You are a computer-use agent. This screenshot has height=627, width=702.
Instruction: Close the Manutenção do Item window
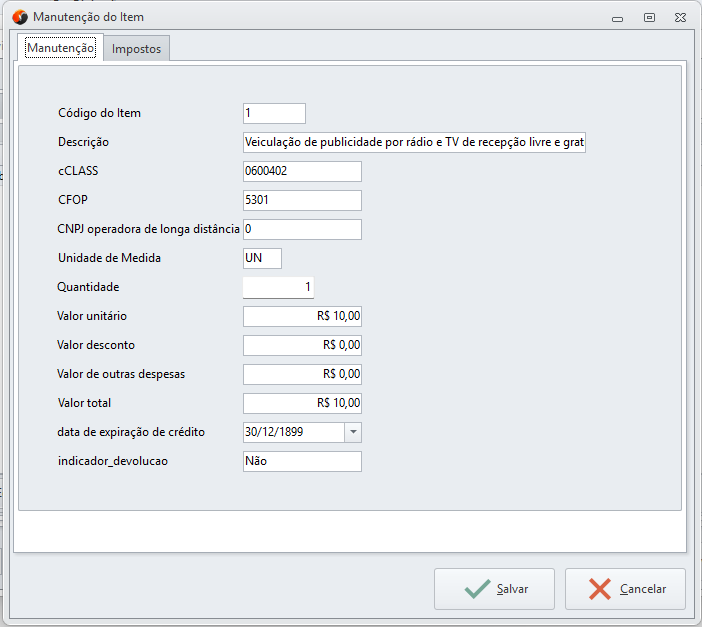680,17
